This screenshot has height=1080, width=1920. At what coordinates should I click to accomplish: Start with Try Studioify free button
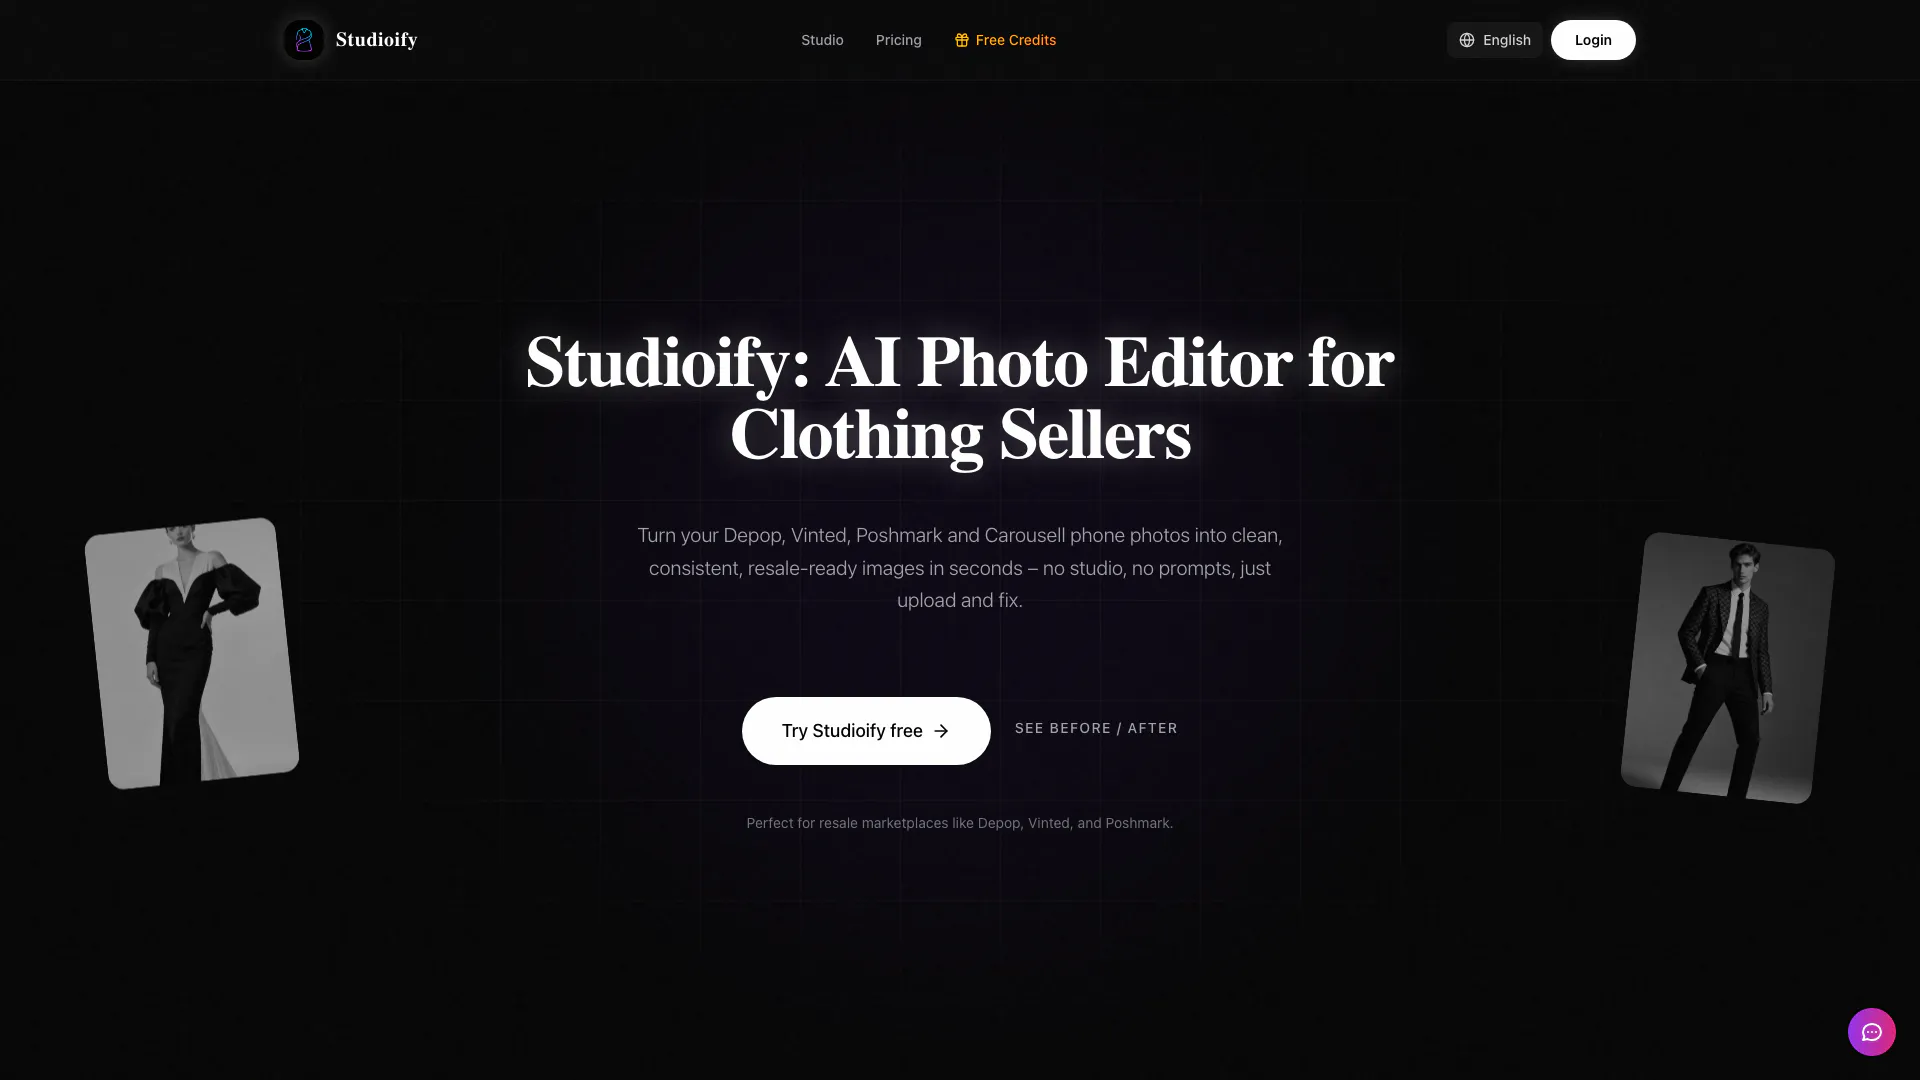pos(866,731)
